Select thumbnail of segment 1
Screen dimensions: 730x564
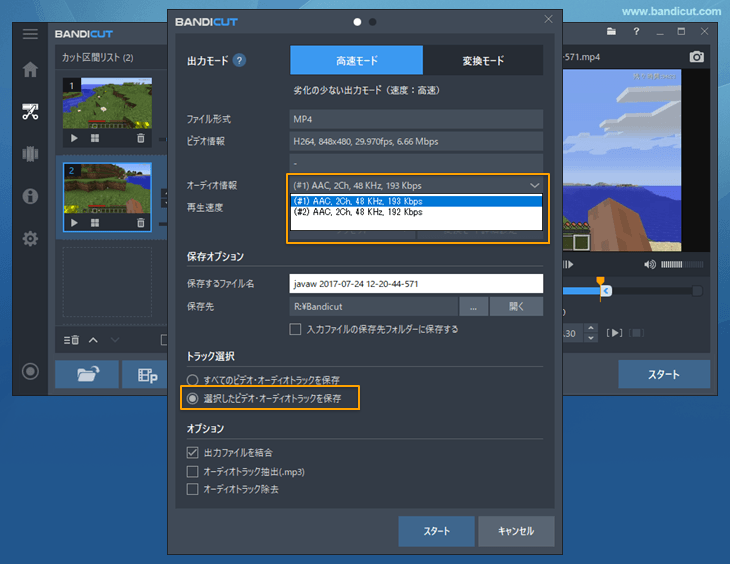108,103
